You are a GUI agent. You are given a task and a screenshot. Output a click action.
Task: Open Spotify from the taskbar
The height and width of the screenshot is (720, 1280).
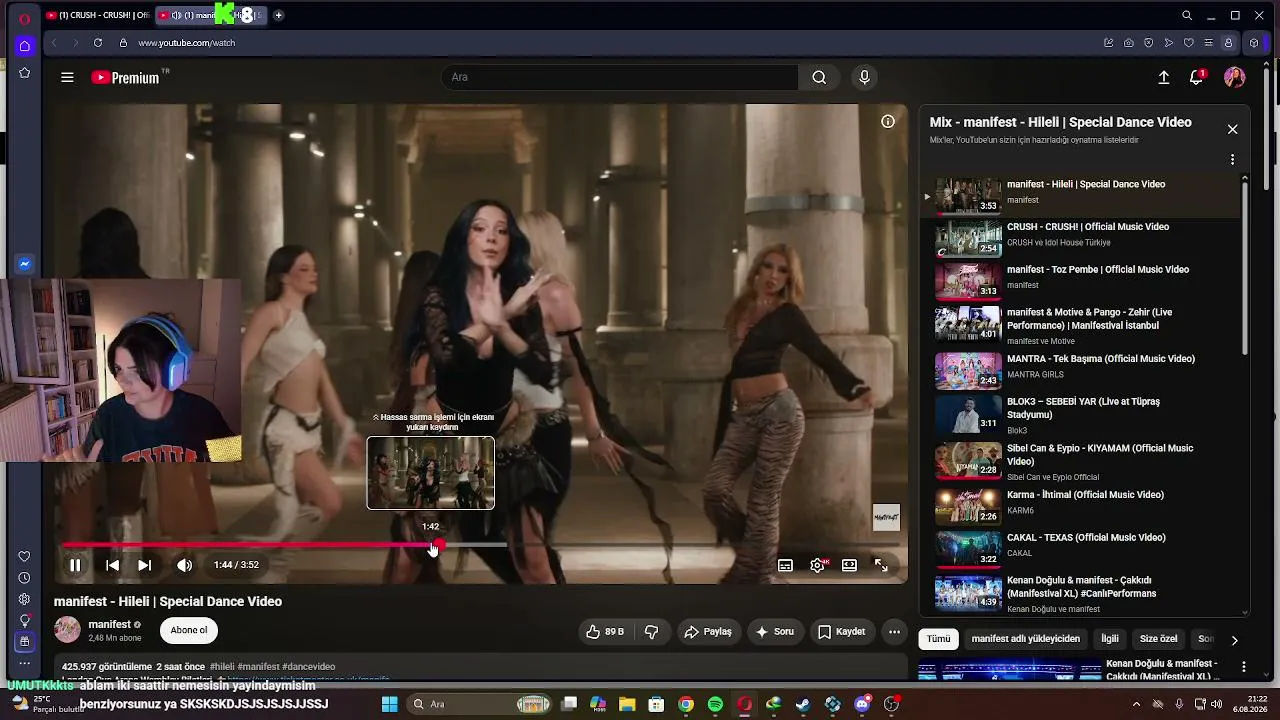pos(715,704)
